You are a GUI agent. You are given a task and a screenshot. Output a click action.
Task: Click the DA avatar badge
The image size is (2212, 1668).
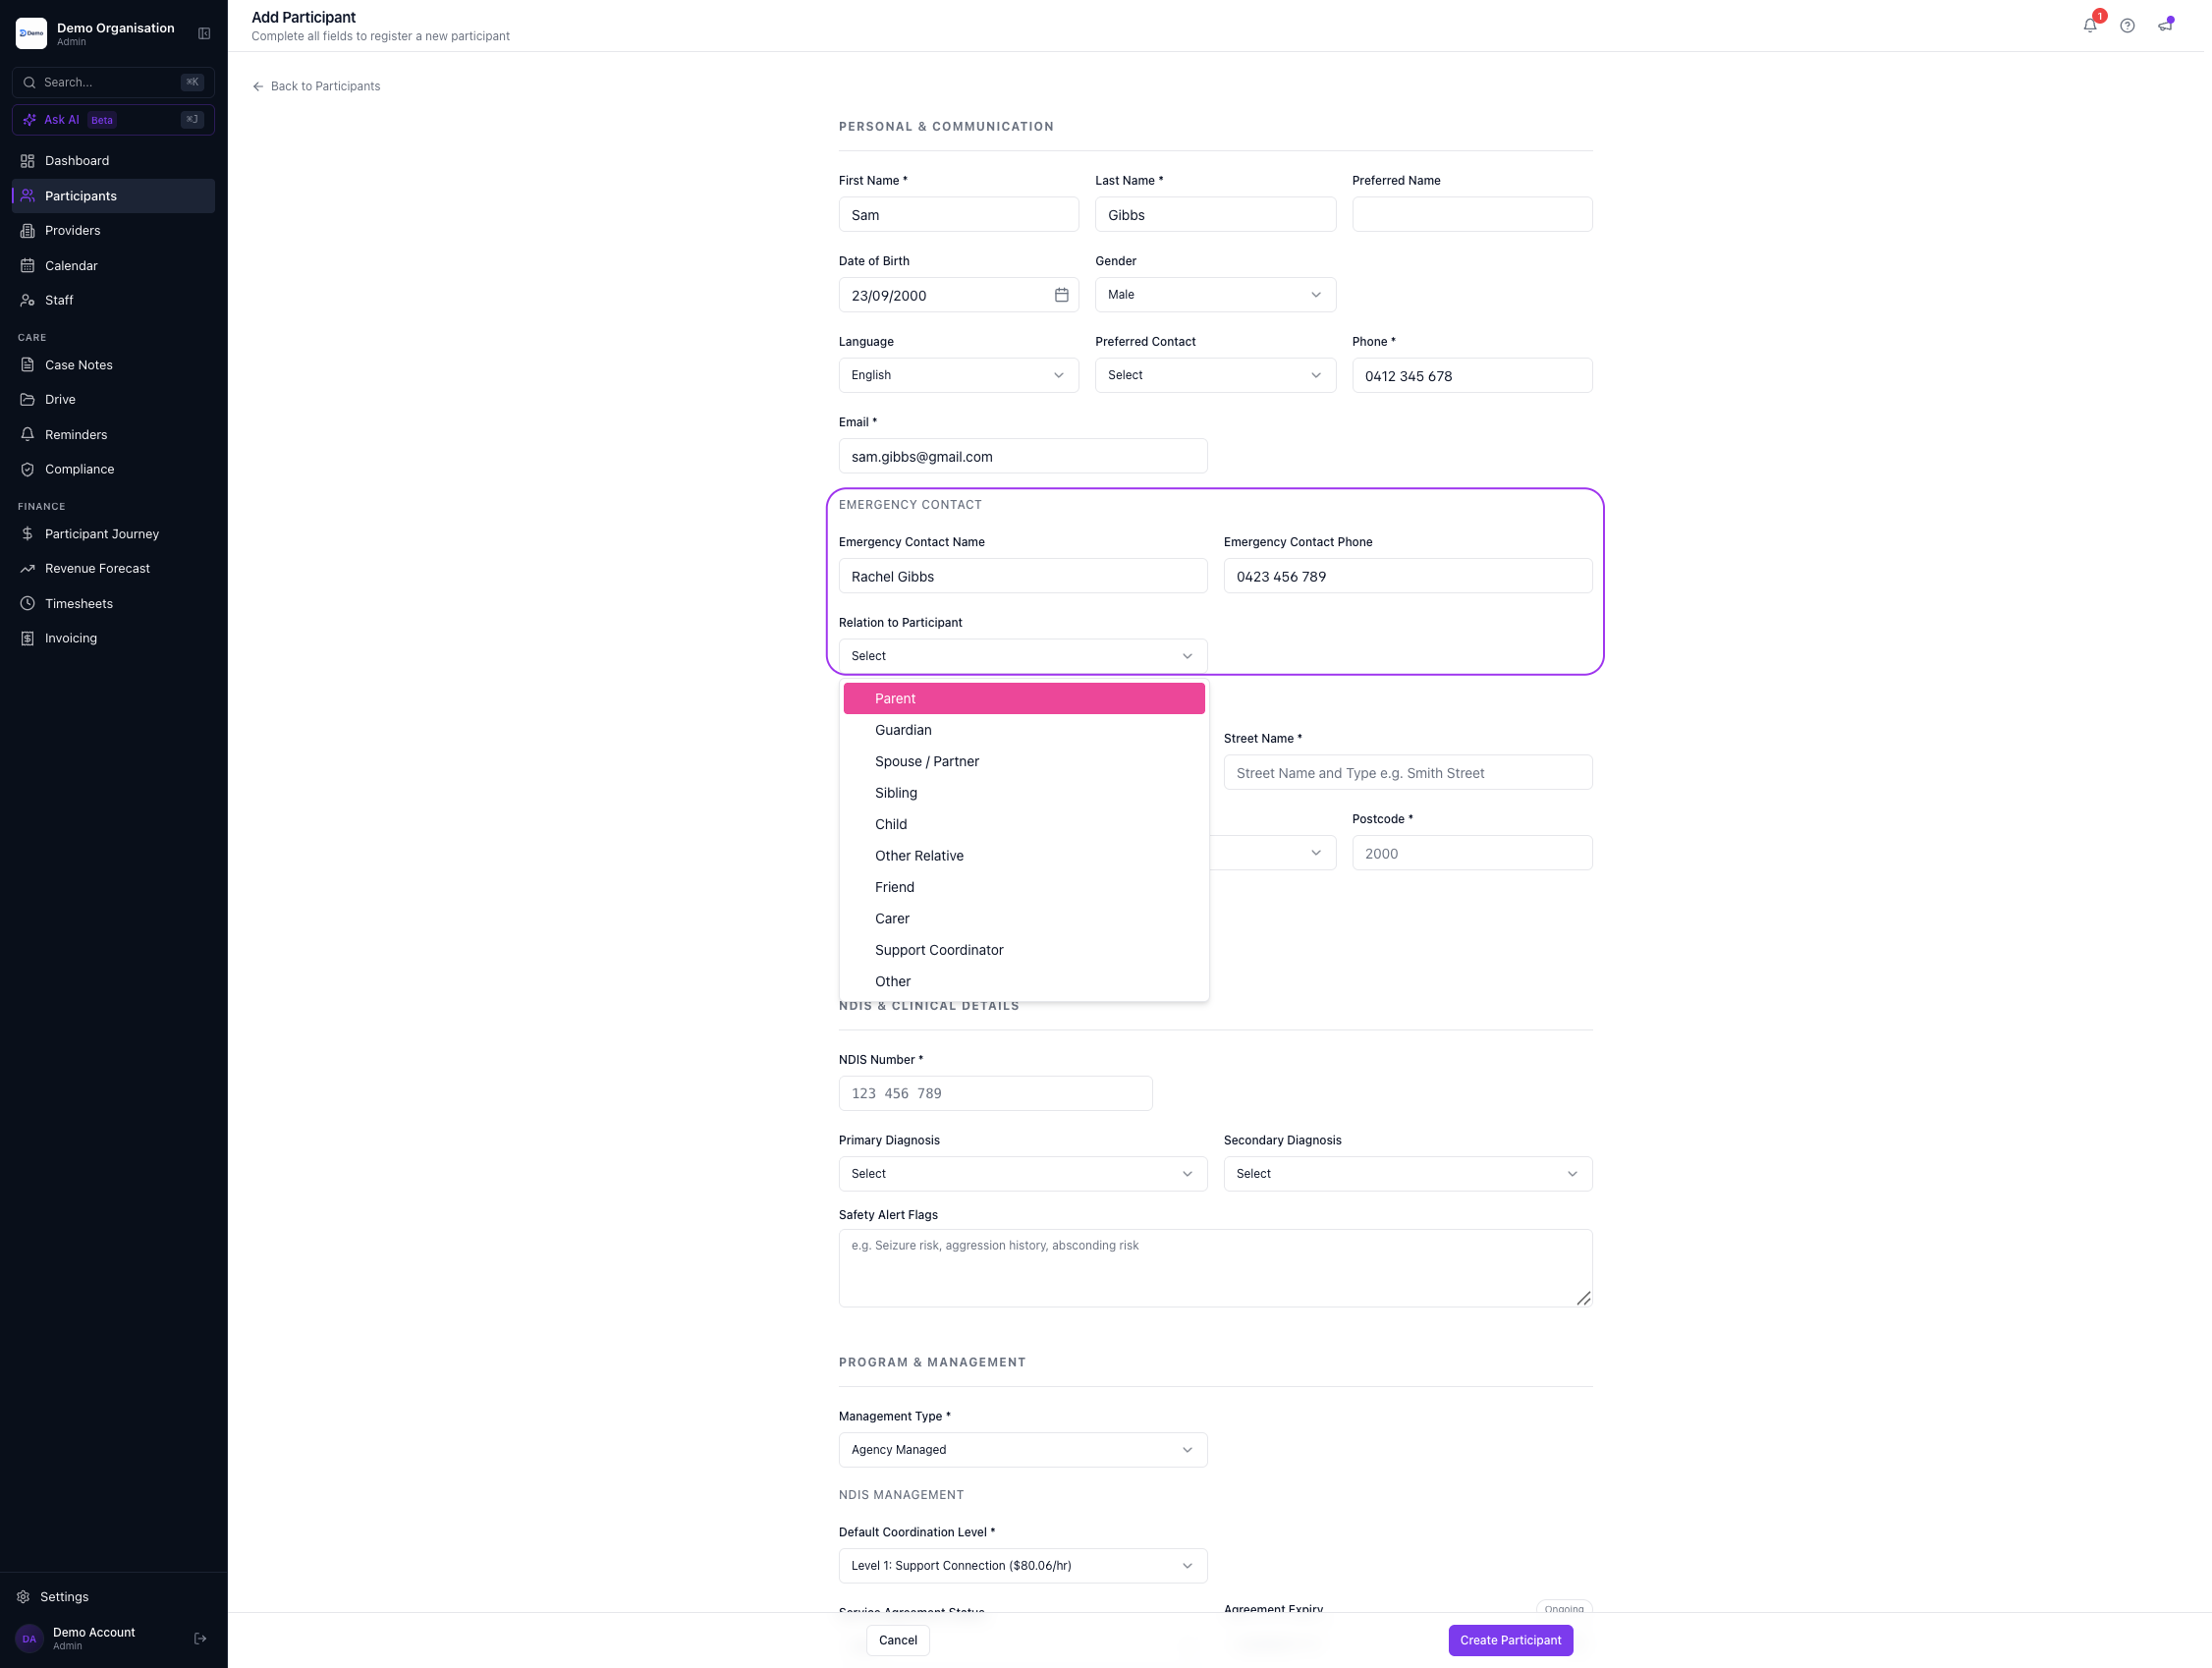29,1638
